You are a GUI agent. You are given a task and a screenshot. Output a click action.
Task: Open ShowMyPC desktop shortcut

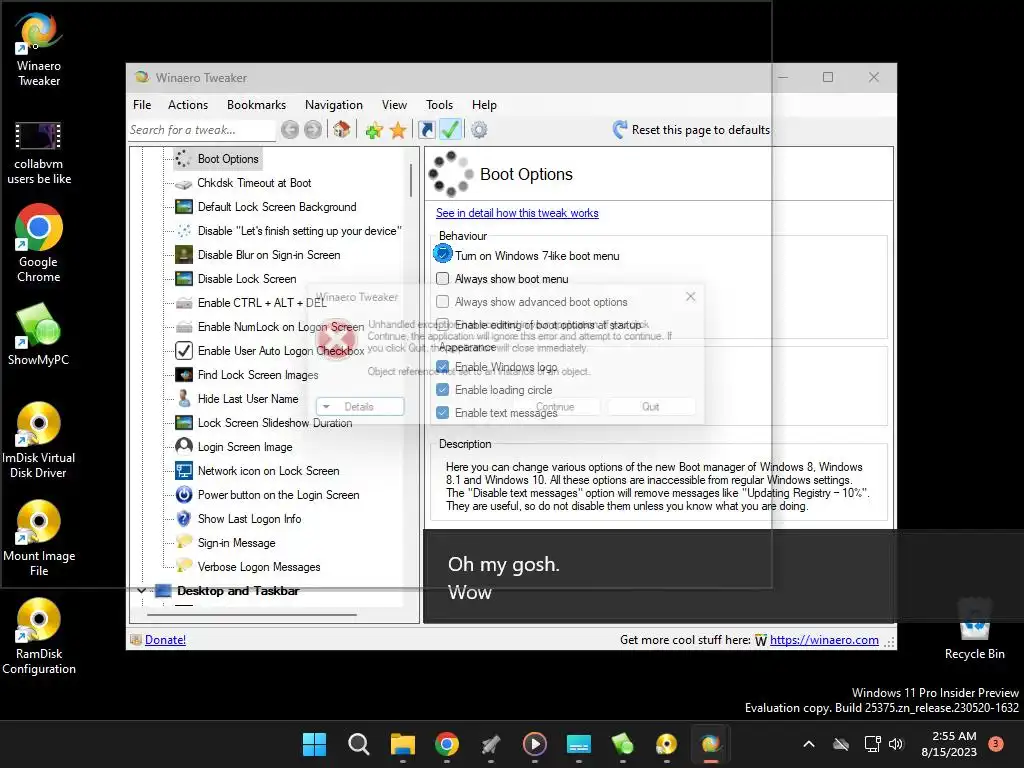39,334
